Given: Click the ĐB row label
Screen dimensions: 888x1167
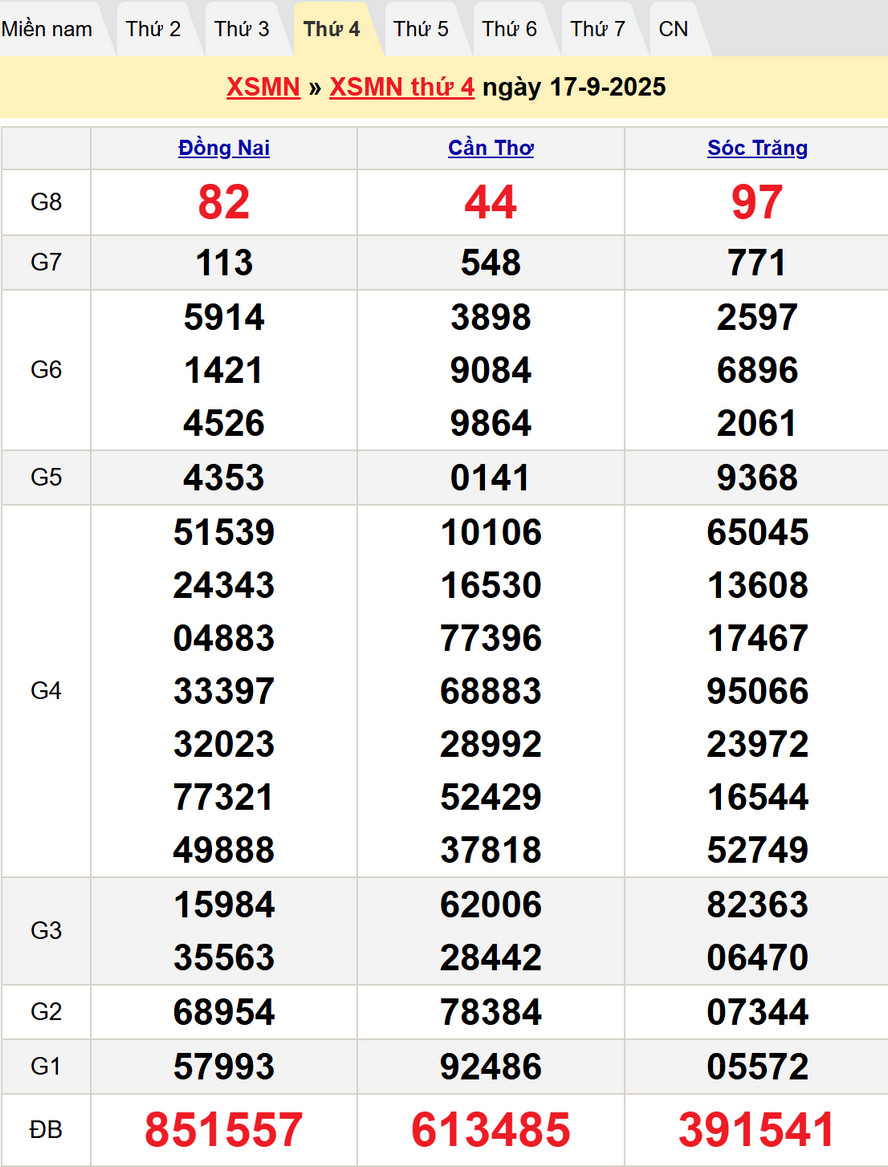Looking at the screenshot, I should point(46,1130).
